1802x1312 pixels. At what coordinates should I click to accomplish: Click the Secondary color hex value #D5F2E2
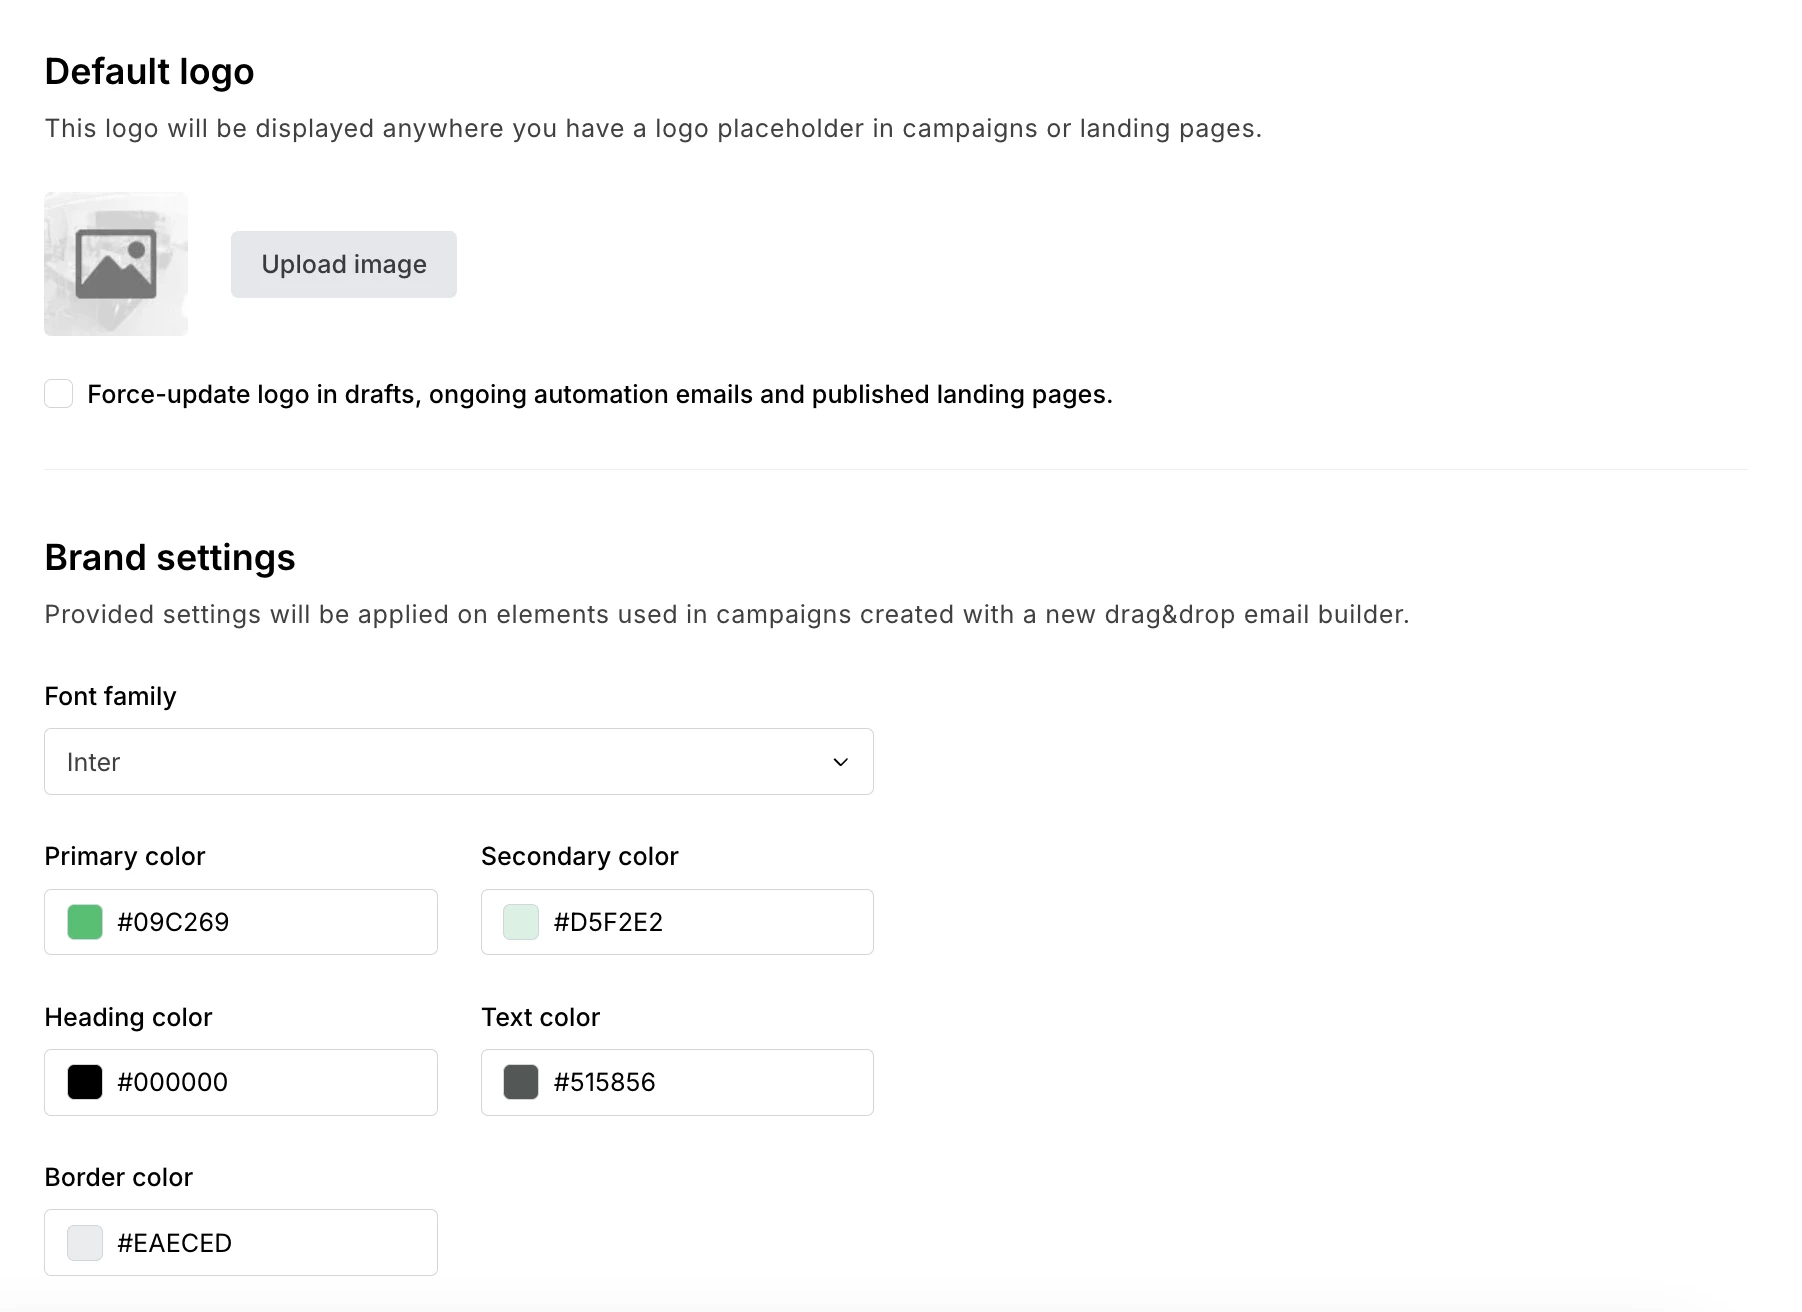[608, 922]
